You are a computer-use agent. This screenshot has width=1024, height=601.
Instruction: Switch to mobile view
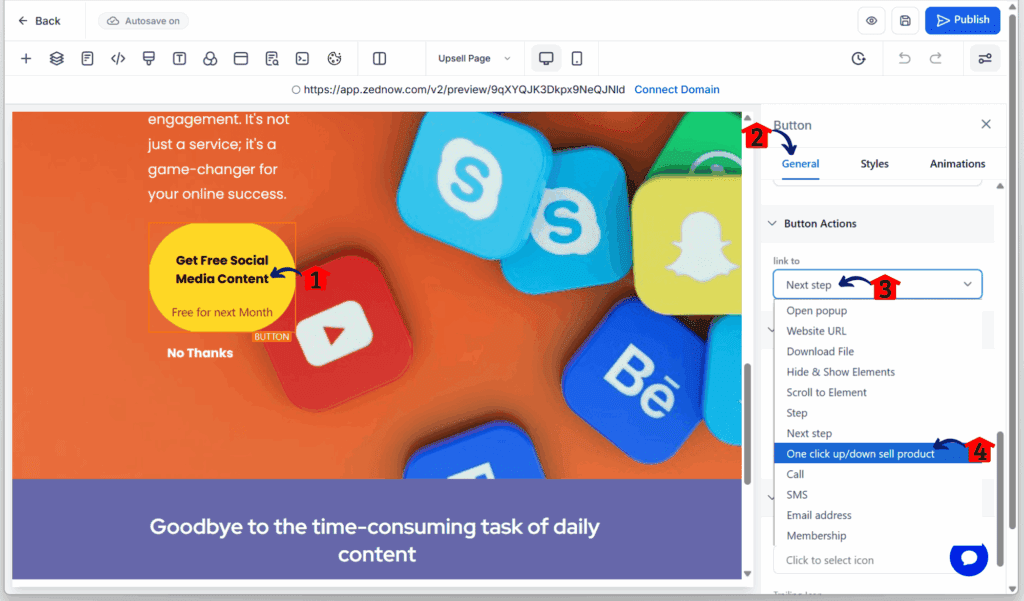(x=577, y=59)
